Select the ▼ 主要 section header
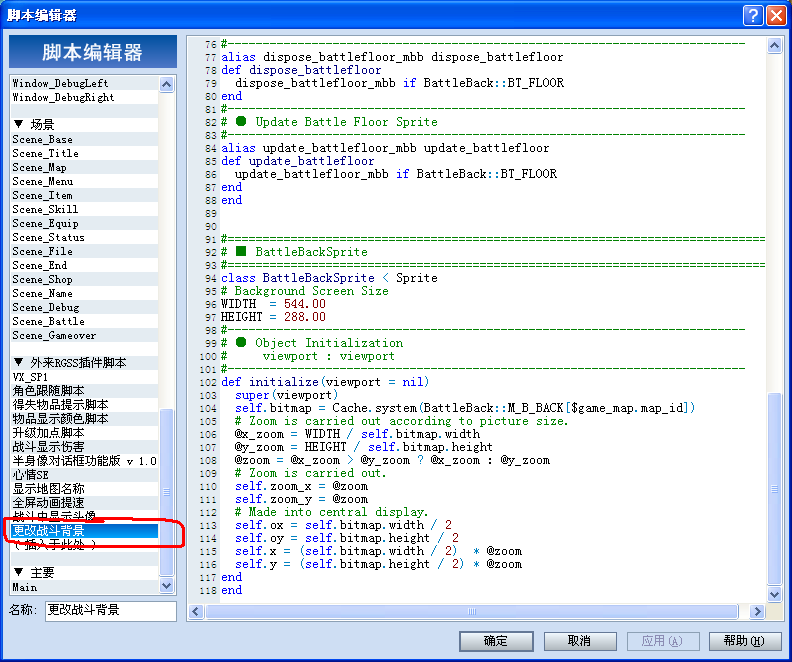This screenshot has height=662, width=792. coord(84,573)
